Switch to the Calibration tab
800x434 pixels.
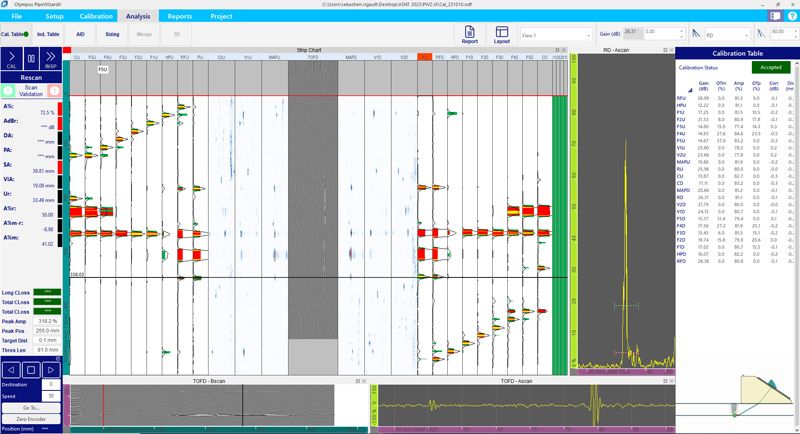[96, 17]
